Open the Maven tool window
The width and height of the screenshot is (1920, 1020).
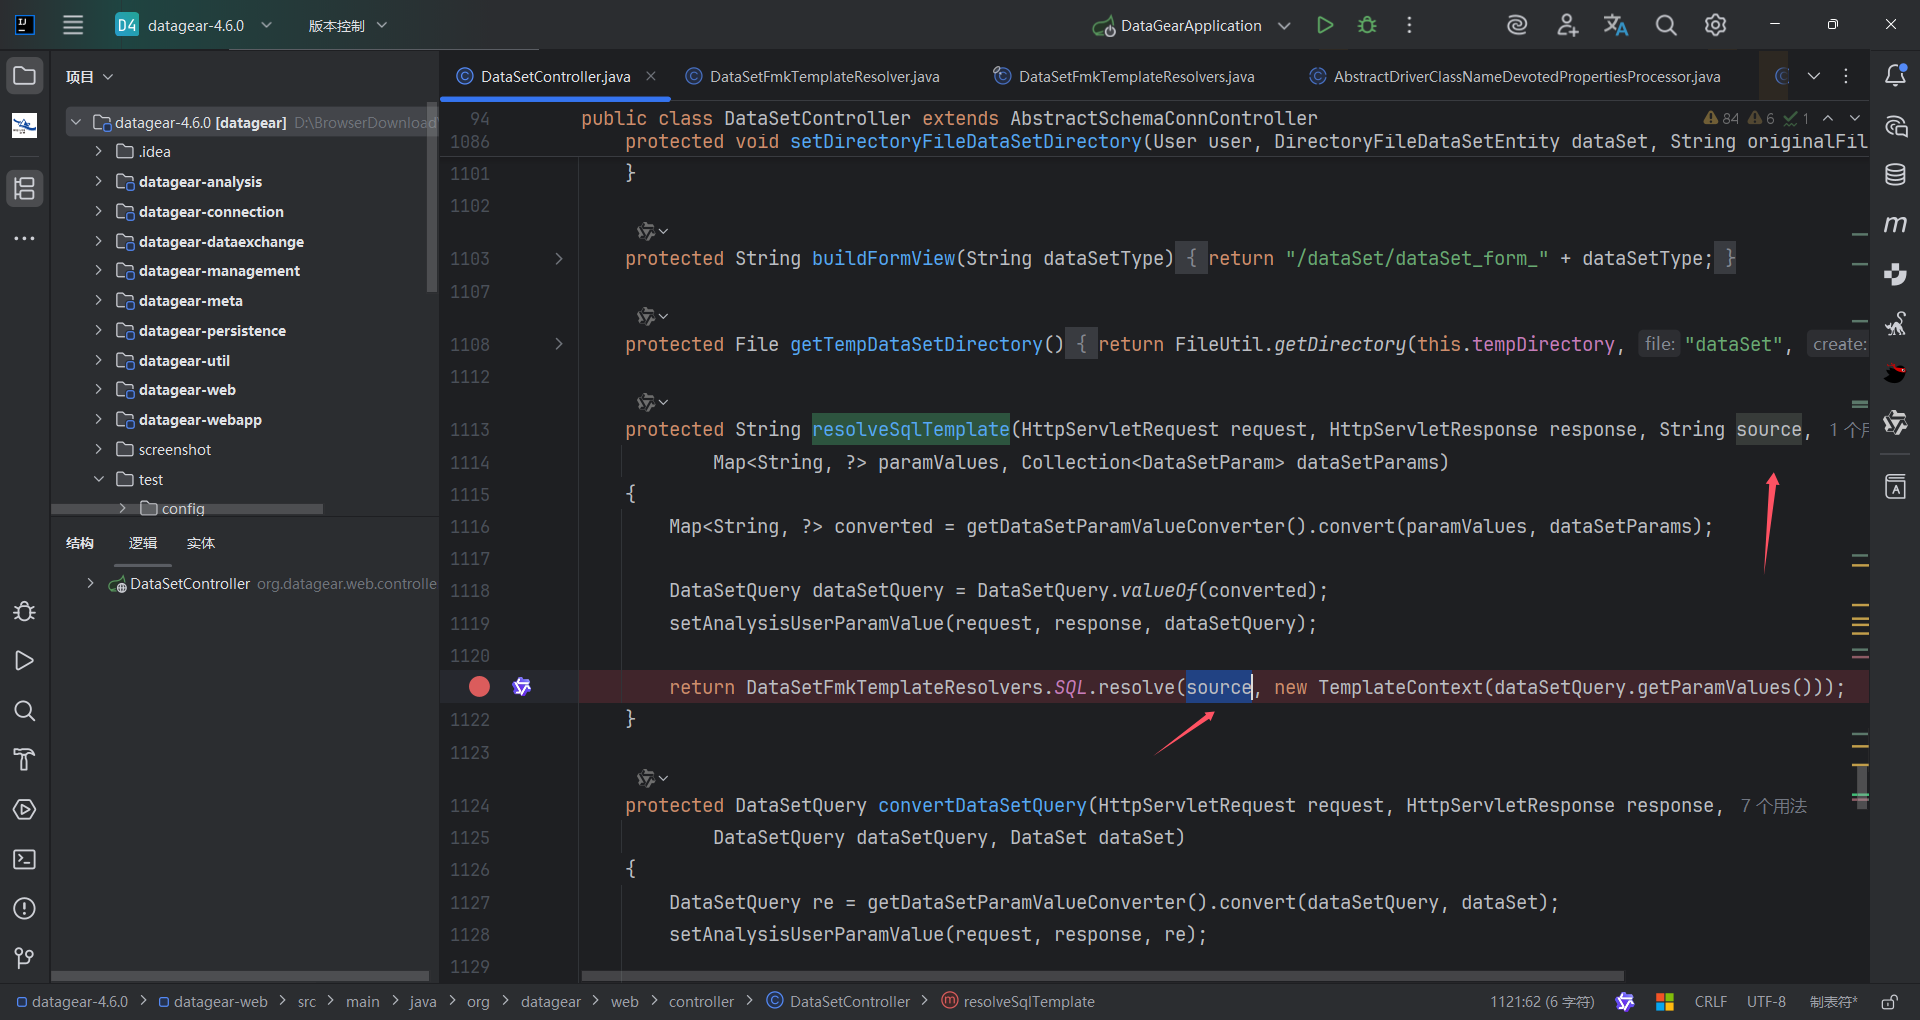1895,224
